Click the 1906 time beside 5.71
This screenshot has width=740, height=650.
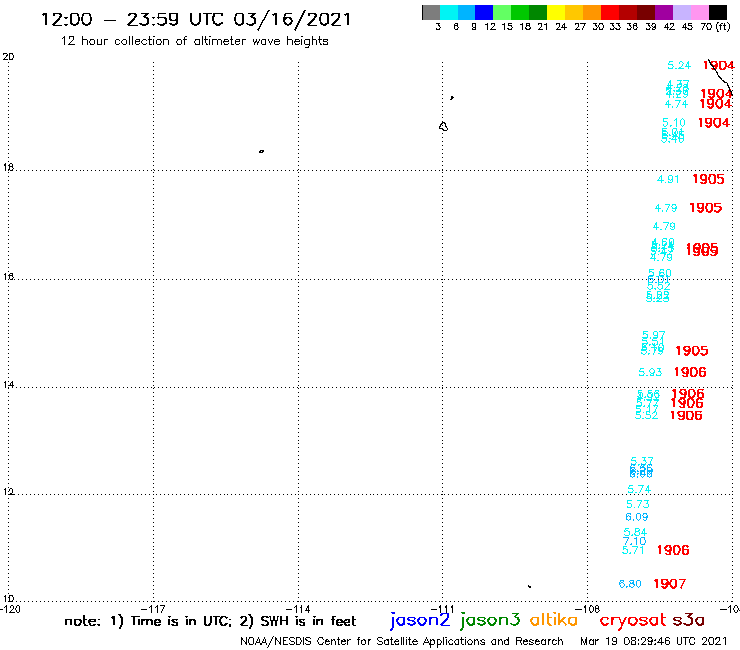point(673,550)
